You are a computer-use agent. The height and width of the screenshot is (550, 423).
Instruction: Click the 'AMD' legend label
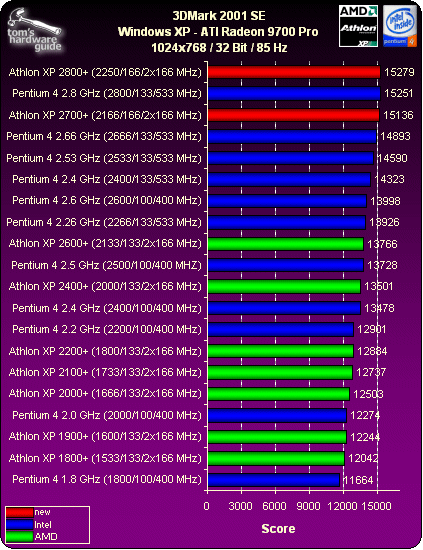(46, 537)
